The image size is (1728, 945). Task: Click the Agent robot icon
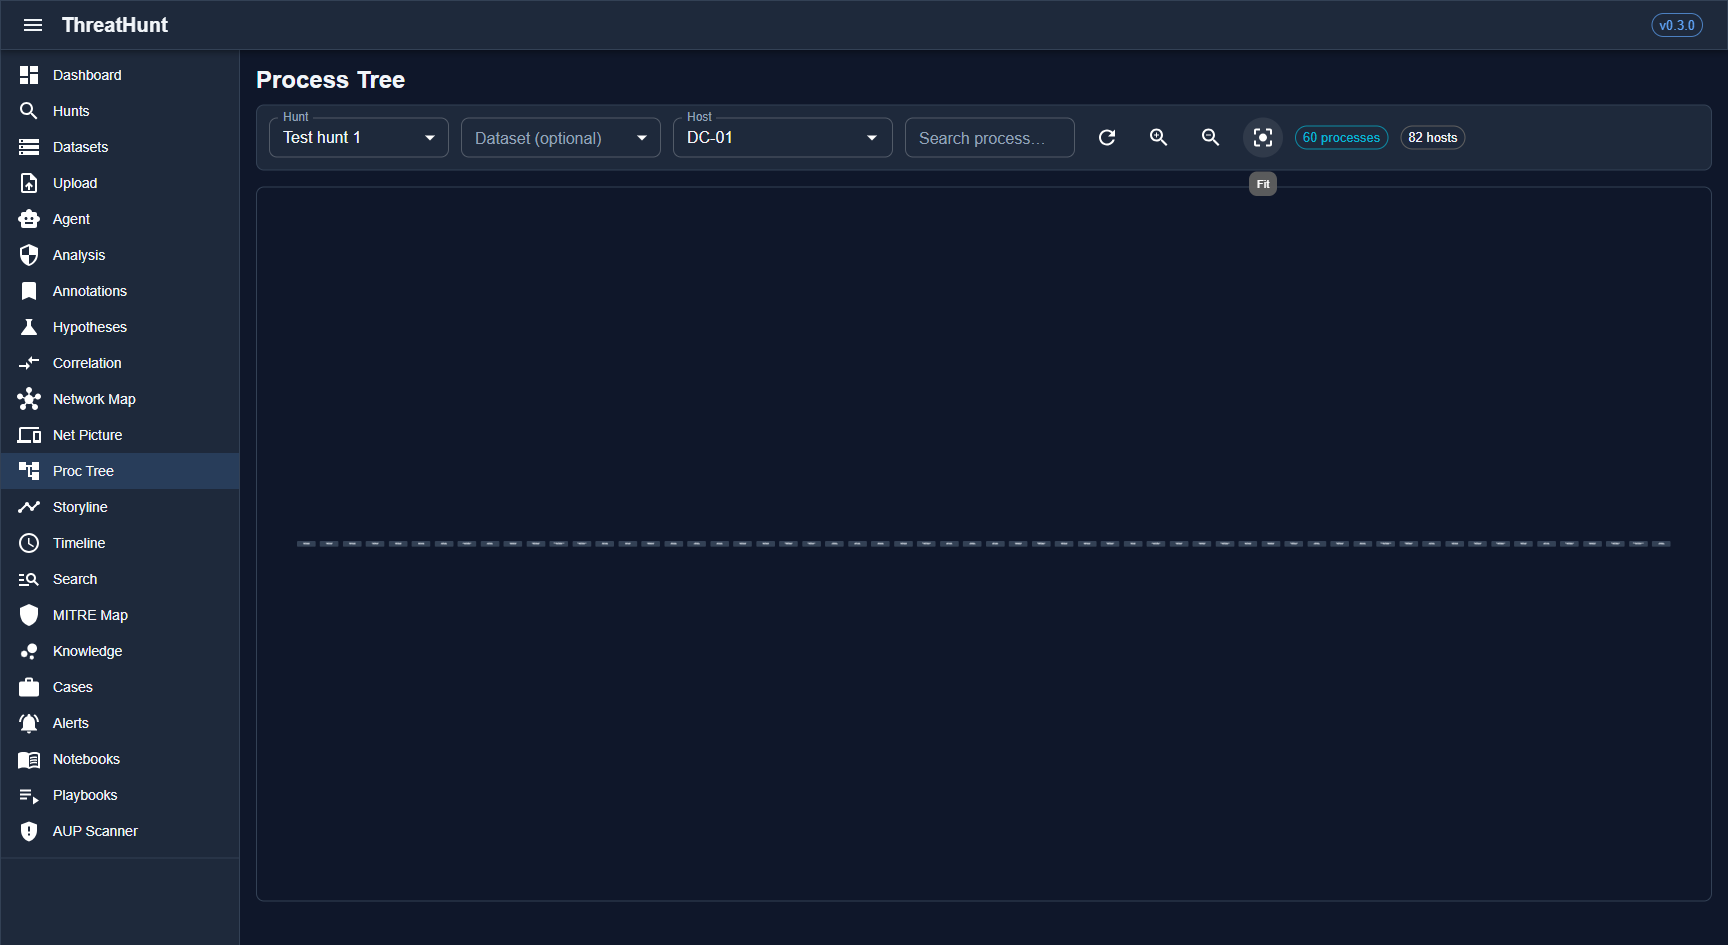29,219
